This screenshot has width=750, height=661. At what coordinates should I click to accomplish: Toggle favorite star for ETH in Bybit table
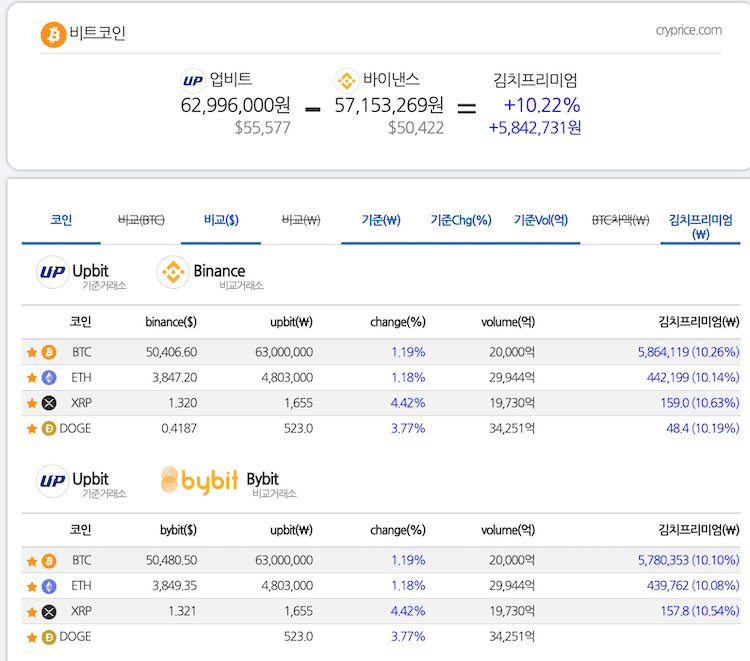coord(32,586)
